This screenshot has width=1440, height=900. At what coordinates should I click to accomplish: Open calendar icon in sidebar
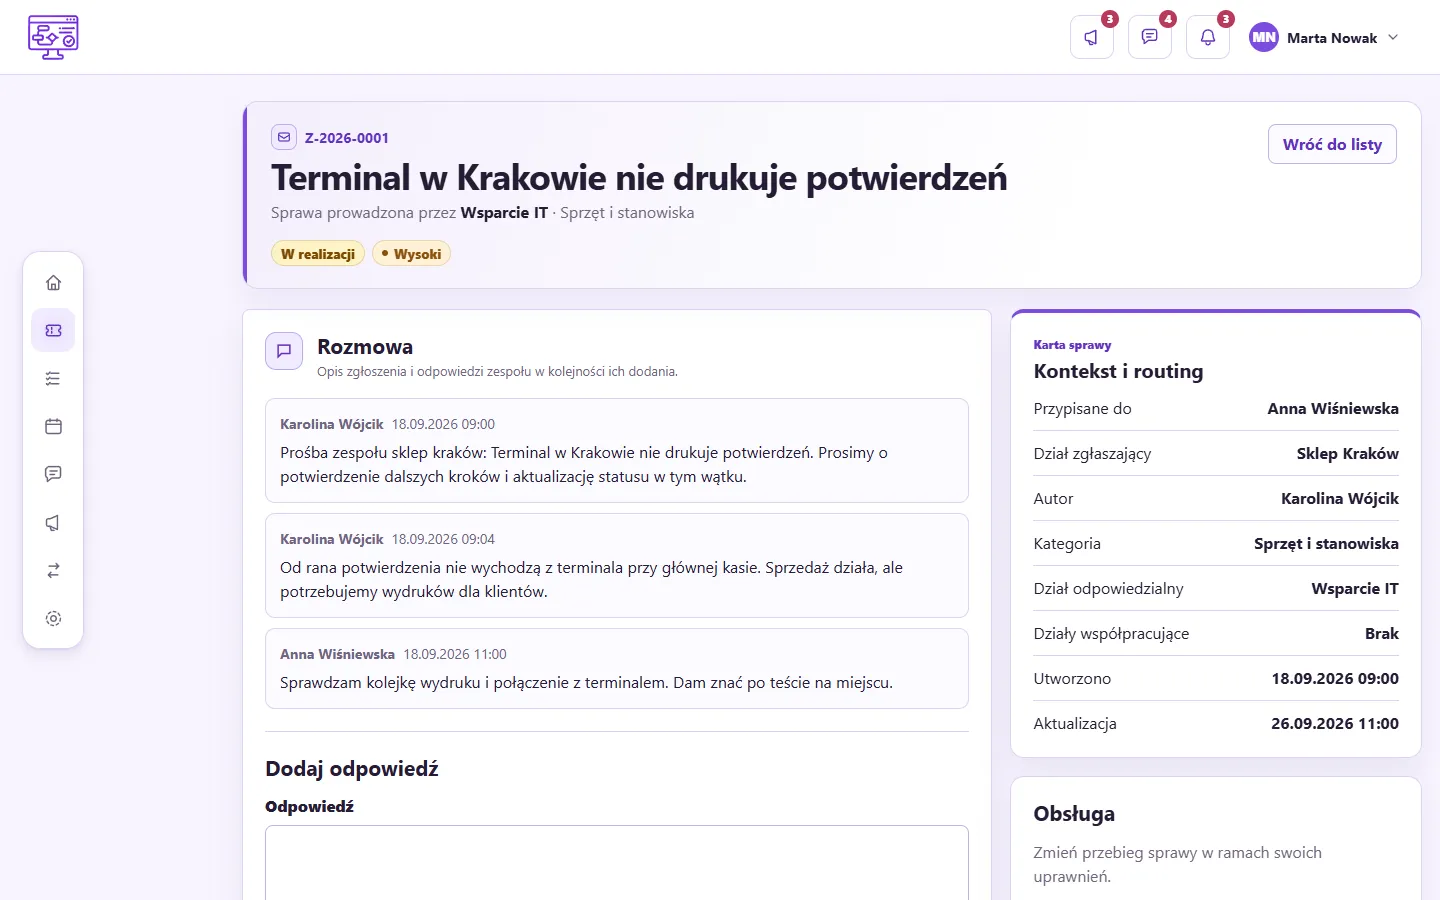click(53, 426)
